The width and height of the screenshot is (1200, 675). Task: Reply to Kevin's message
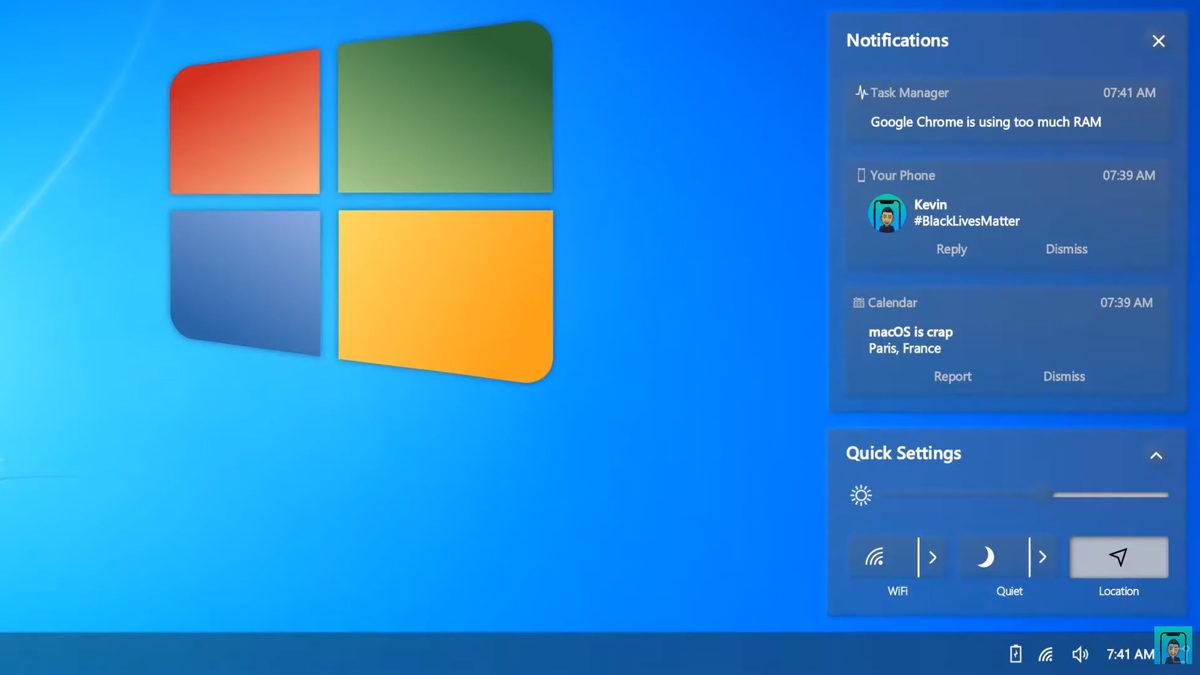tap(950, 249)
